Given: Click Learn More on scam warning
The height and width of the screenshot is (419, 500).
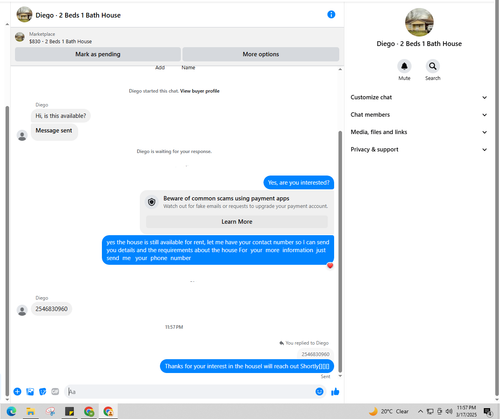Looking at the screenshot, I should point(237,222).
